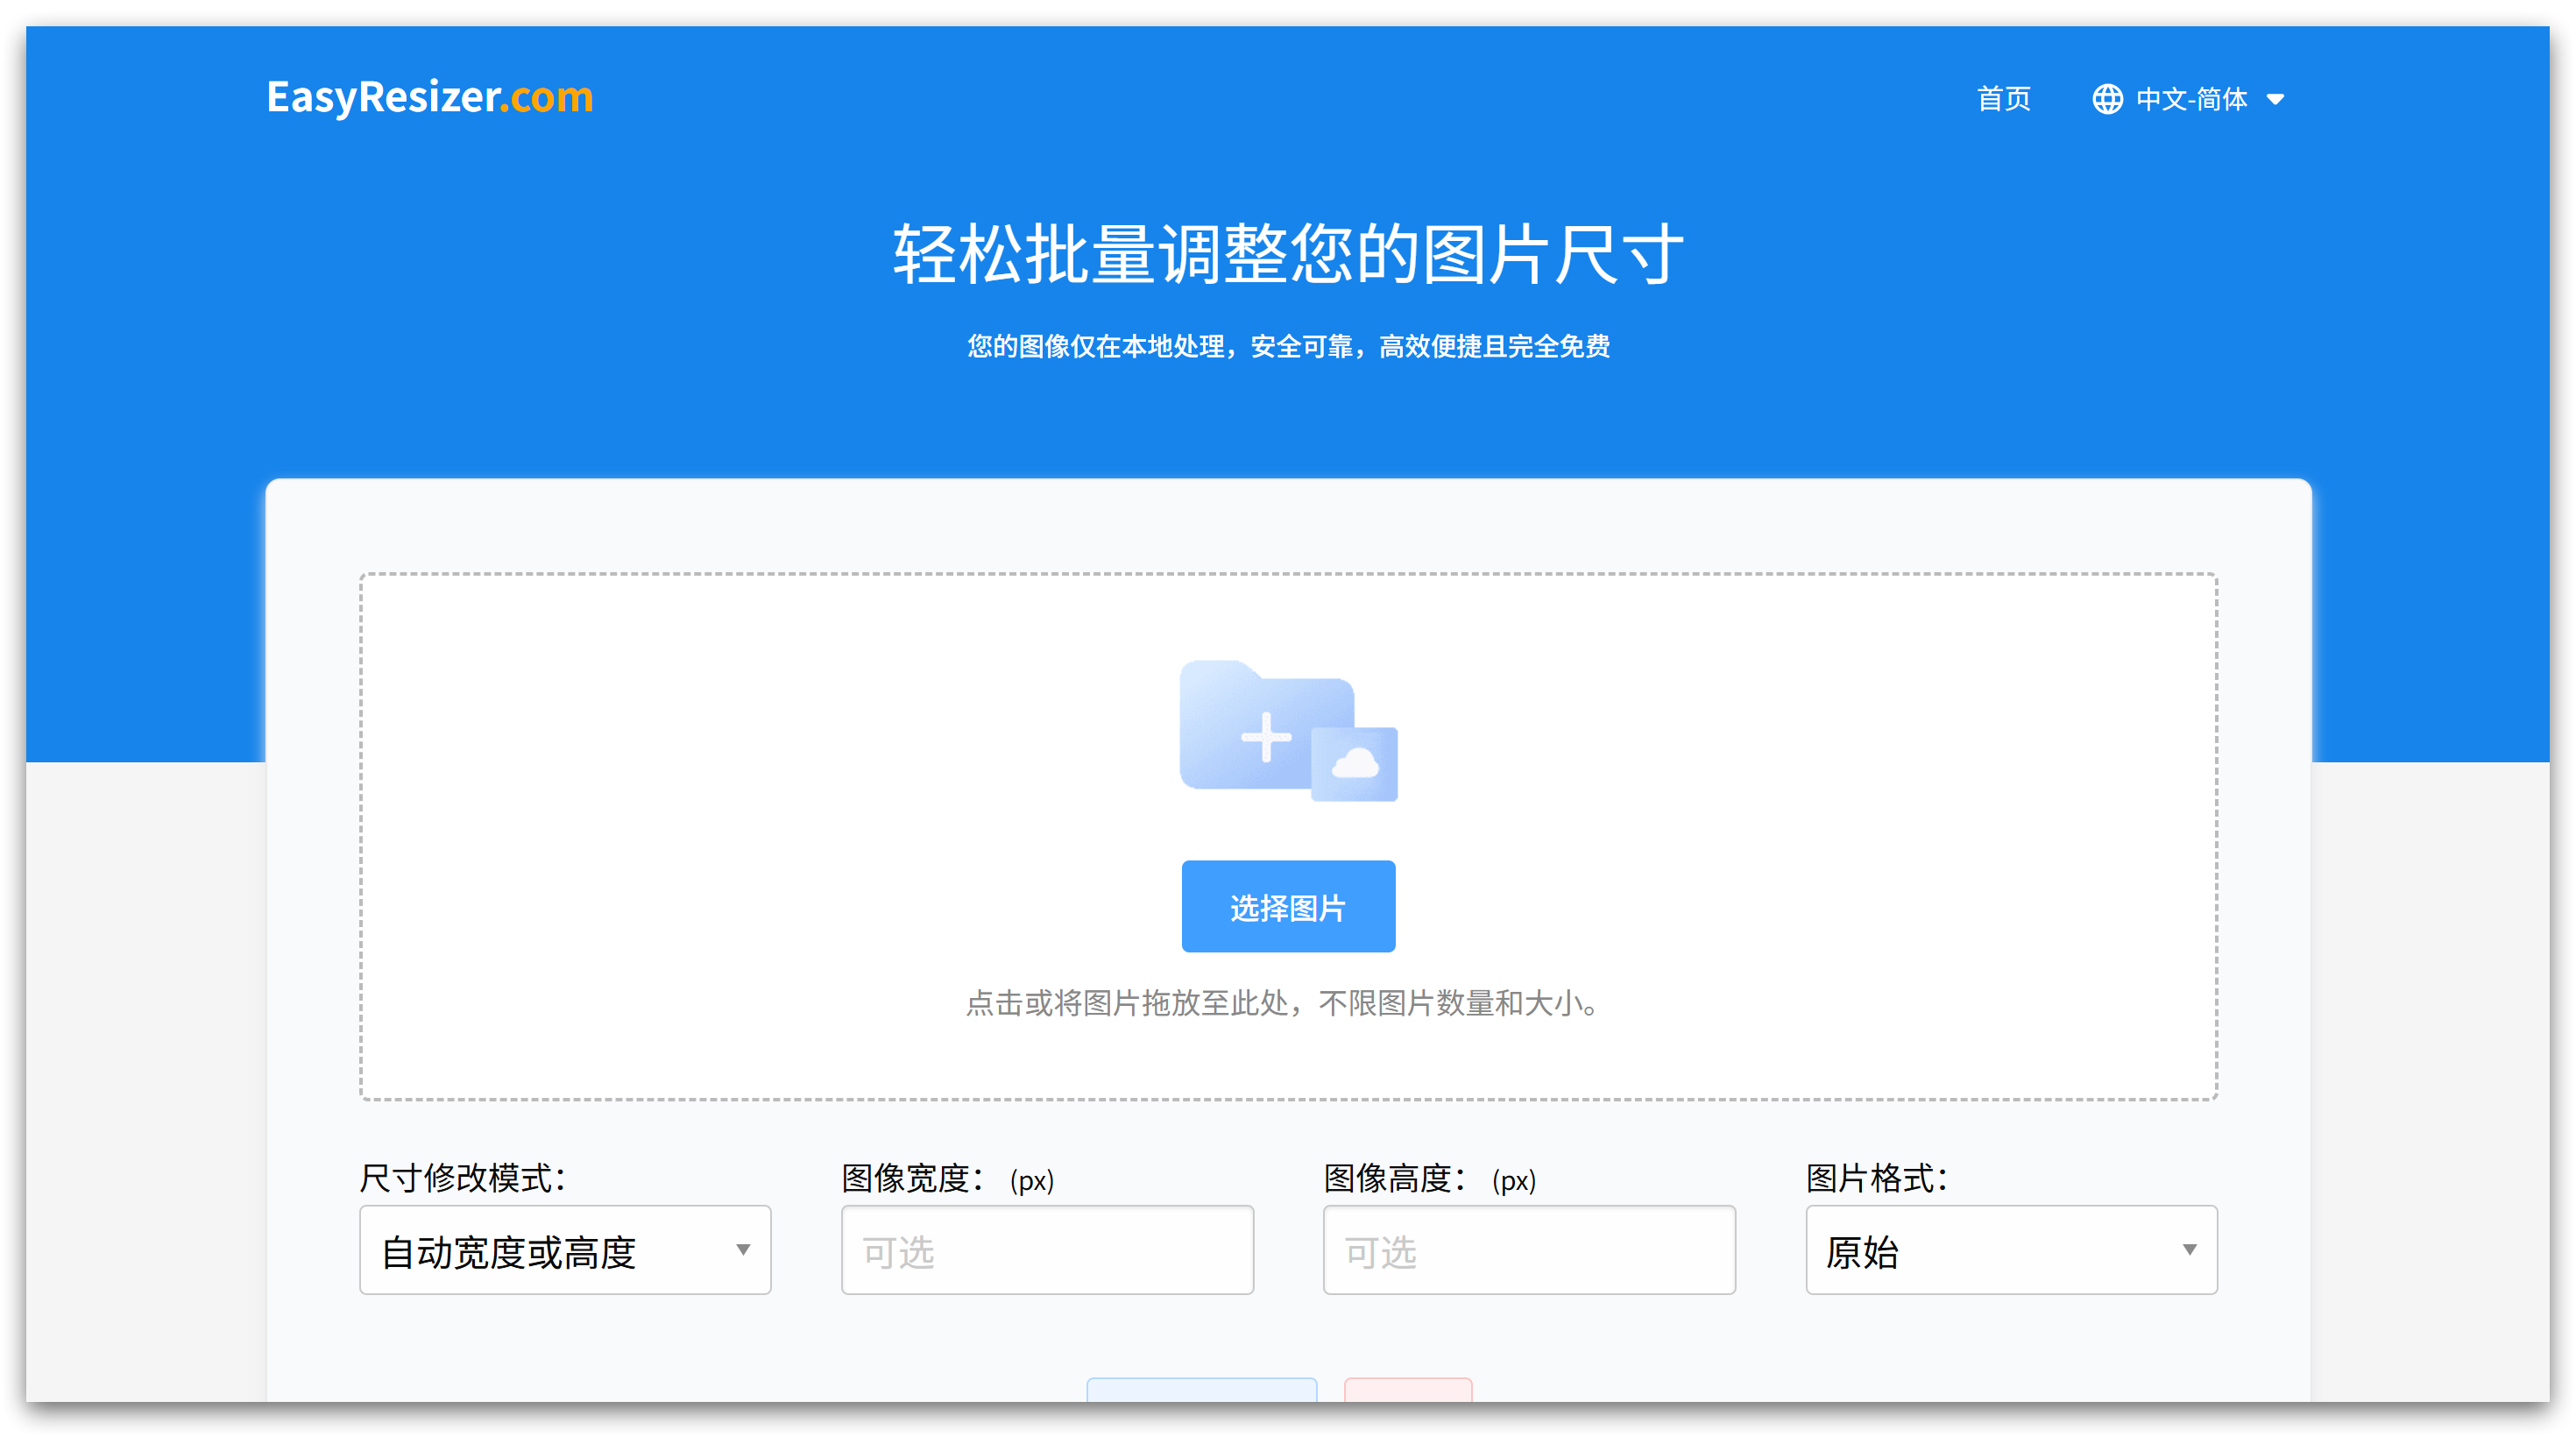Click the globe language icon
Image resolution: width=2576 pixels, height=1437 pixels.
click(2107, 99)
